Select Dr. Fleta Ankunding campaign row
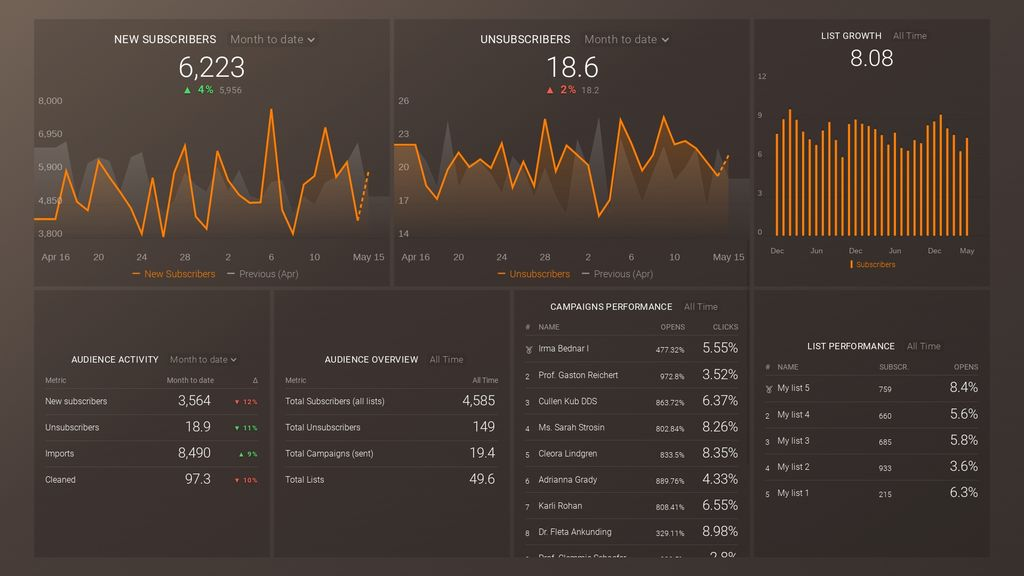This screenshot has height=576, width=1024. (632, 532)
